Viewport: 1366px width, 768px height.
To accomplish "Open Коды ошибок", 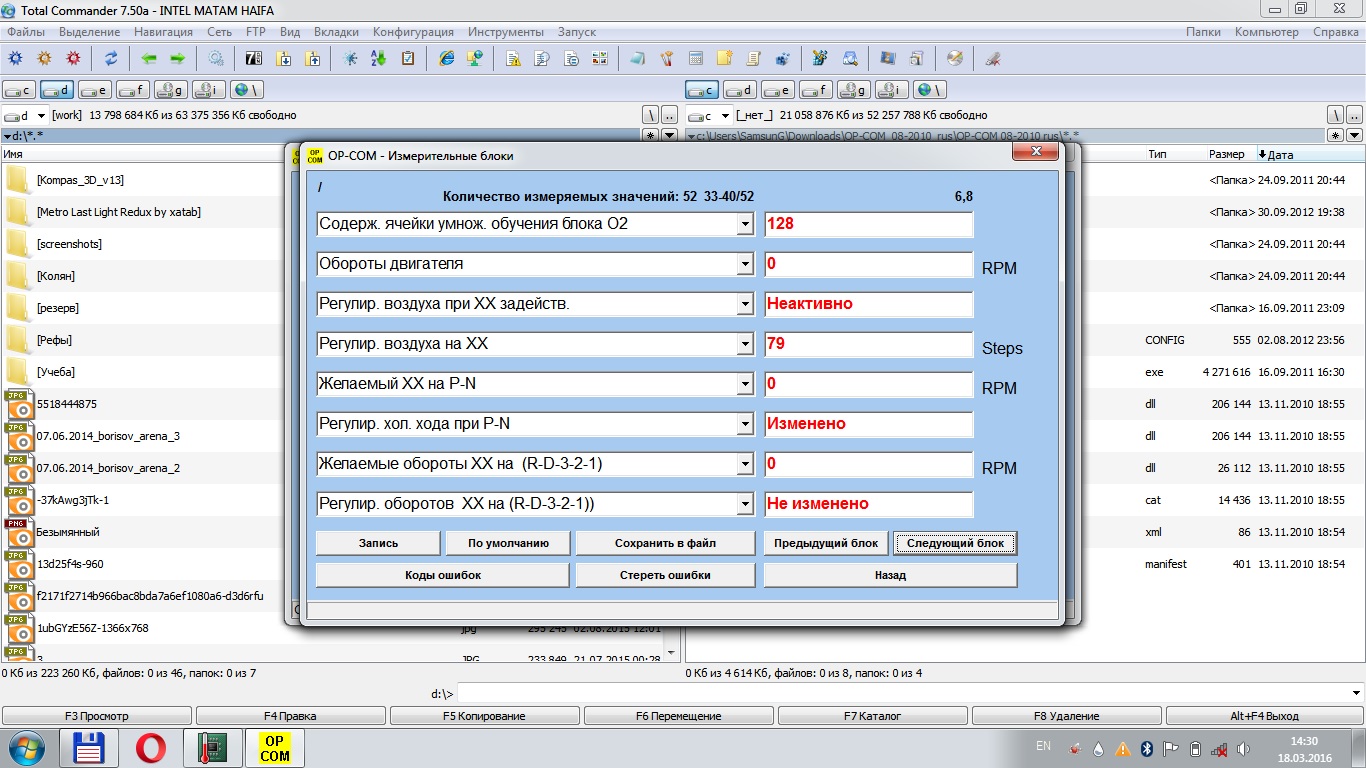I will 442,575.
